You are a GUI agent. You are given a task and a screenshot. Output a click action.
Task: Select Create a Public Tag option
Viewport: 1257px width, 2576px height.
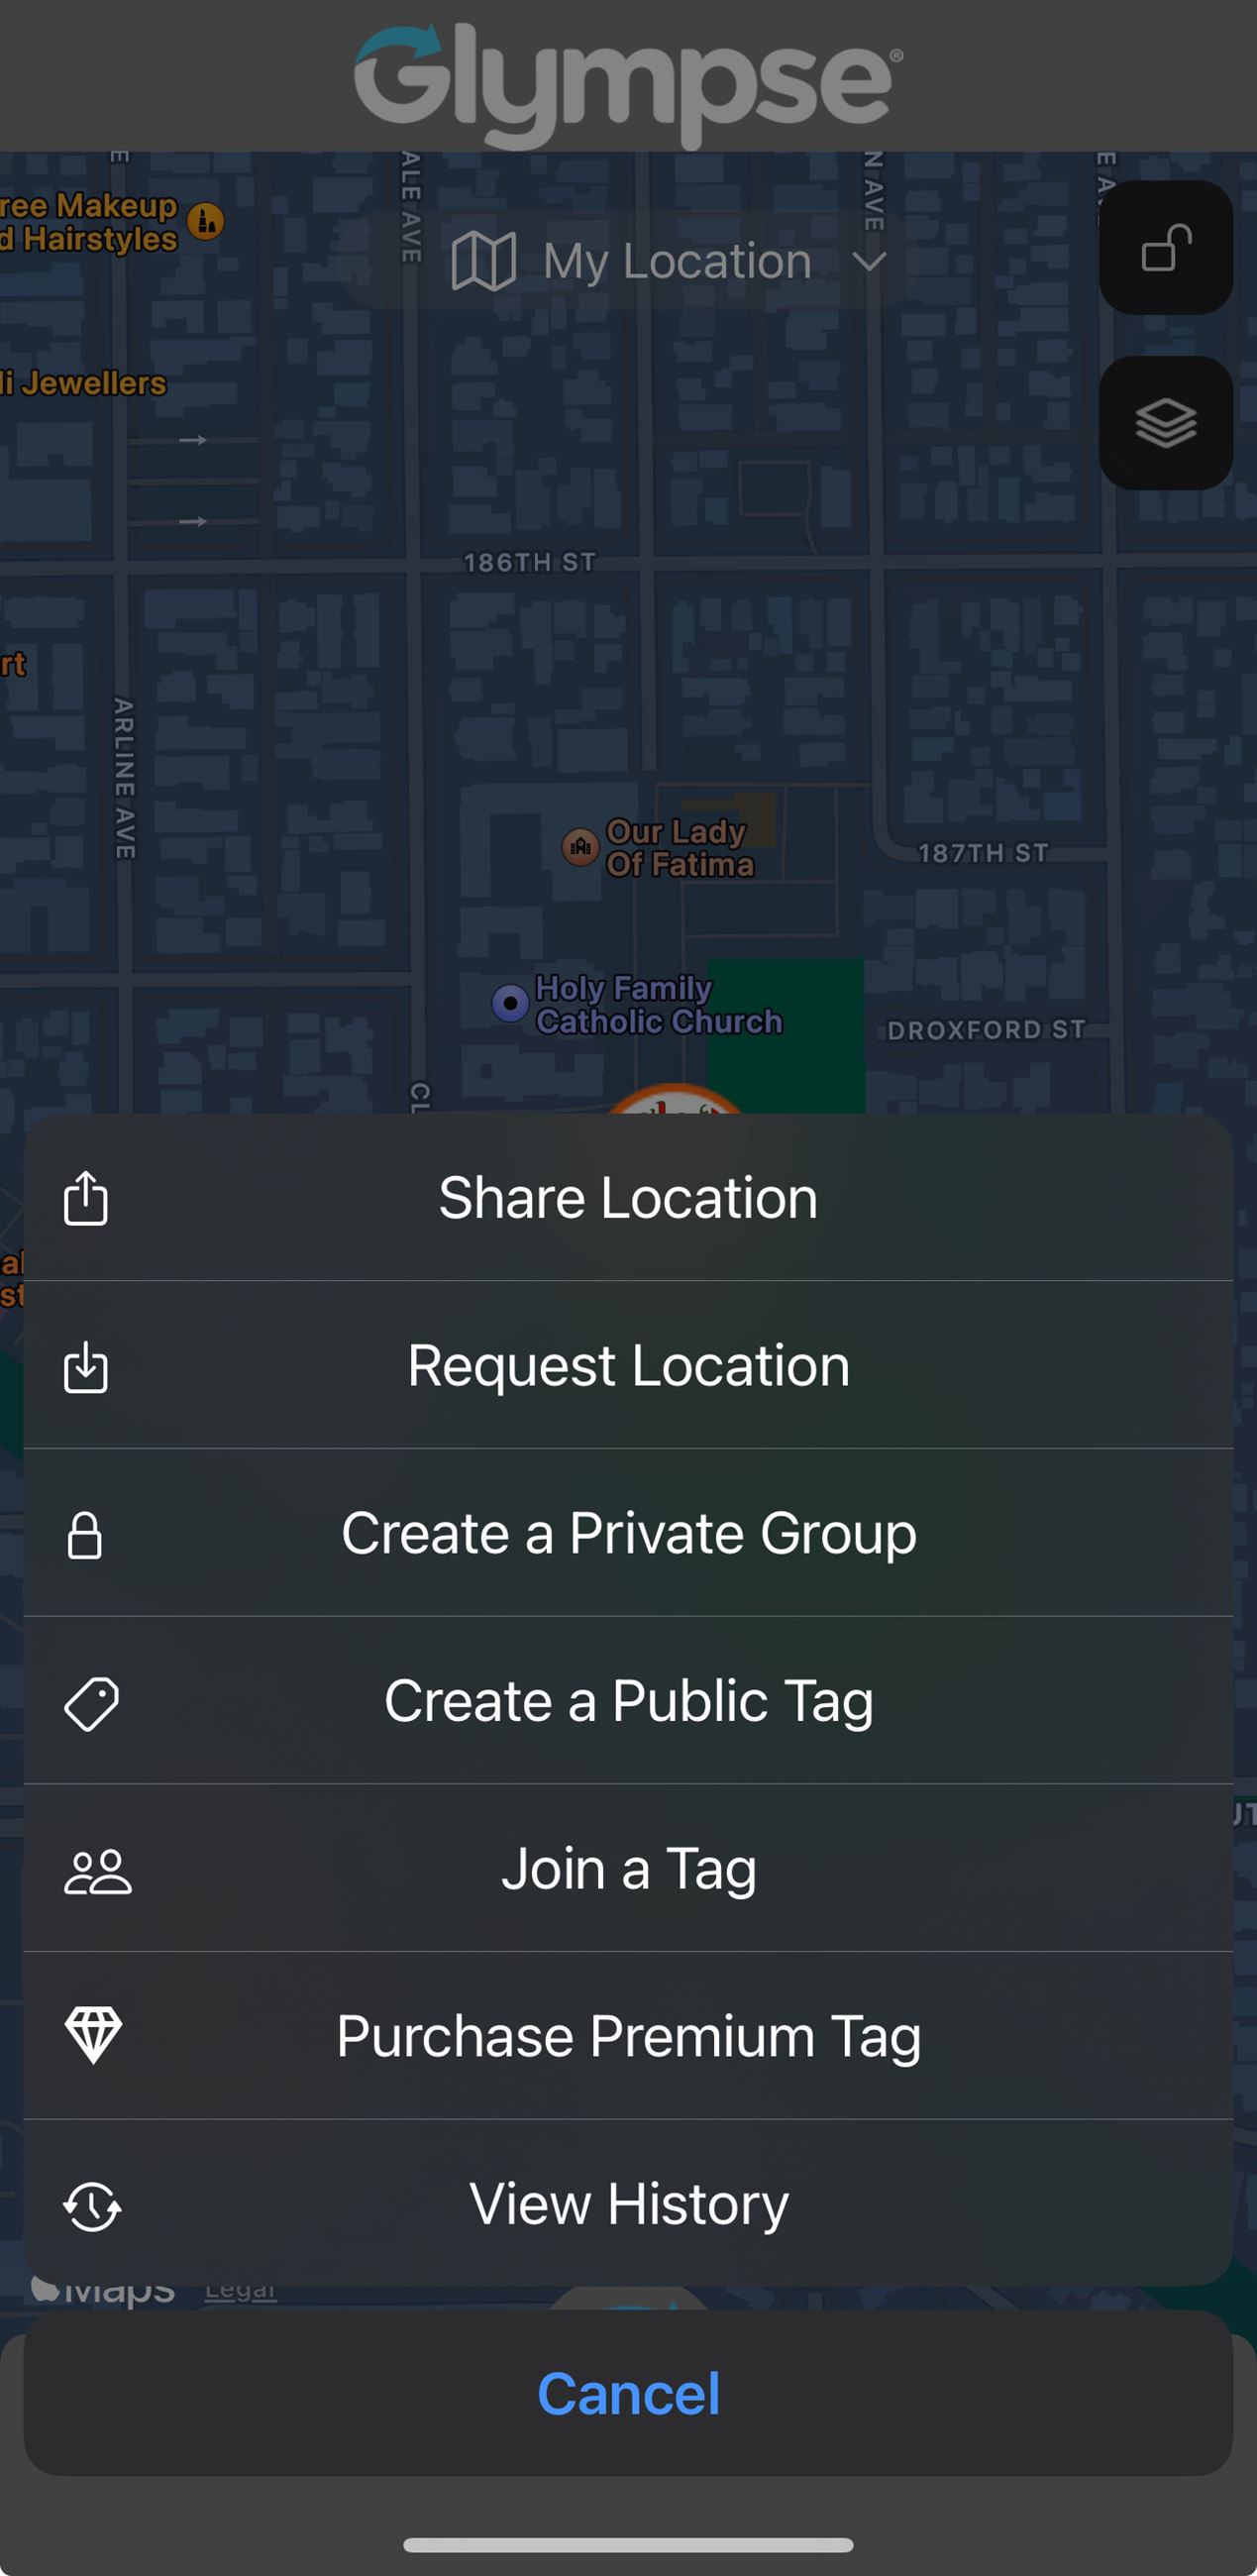(x=628, y=1702)
